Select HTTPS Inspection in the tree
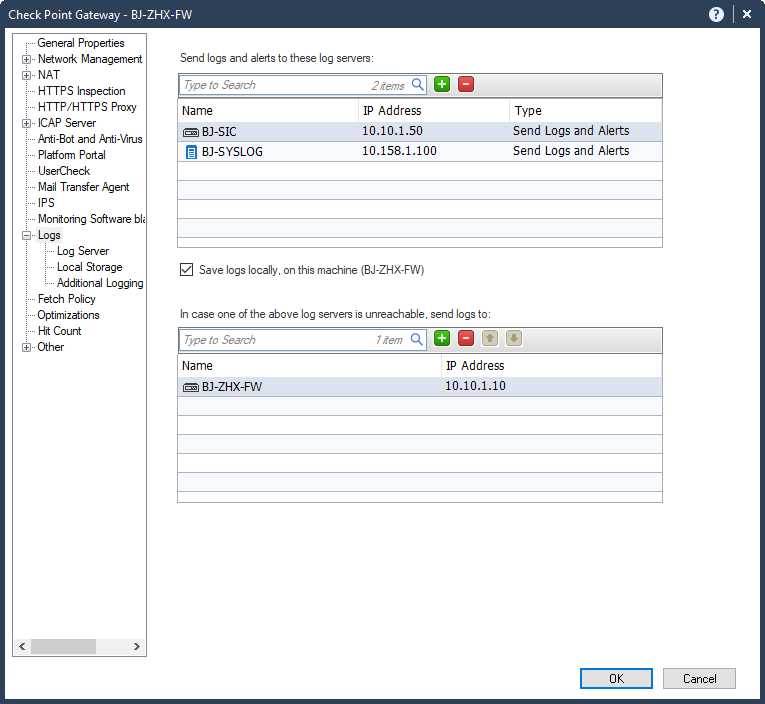 point(81,91)
